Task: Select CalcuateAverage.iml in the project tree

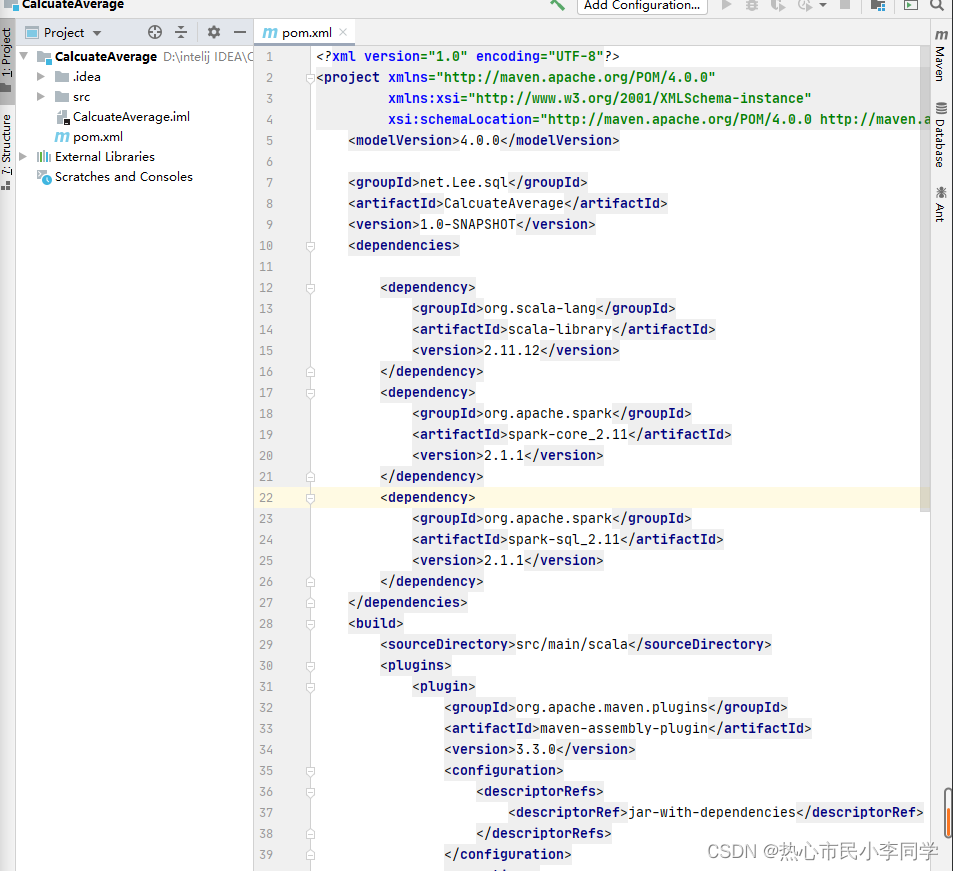Action: pyautogui.click(x=131, y=117)
